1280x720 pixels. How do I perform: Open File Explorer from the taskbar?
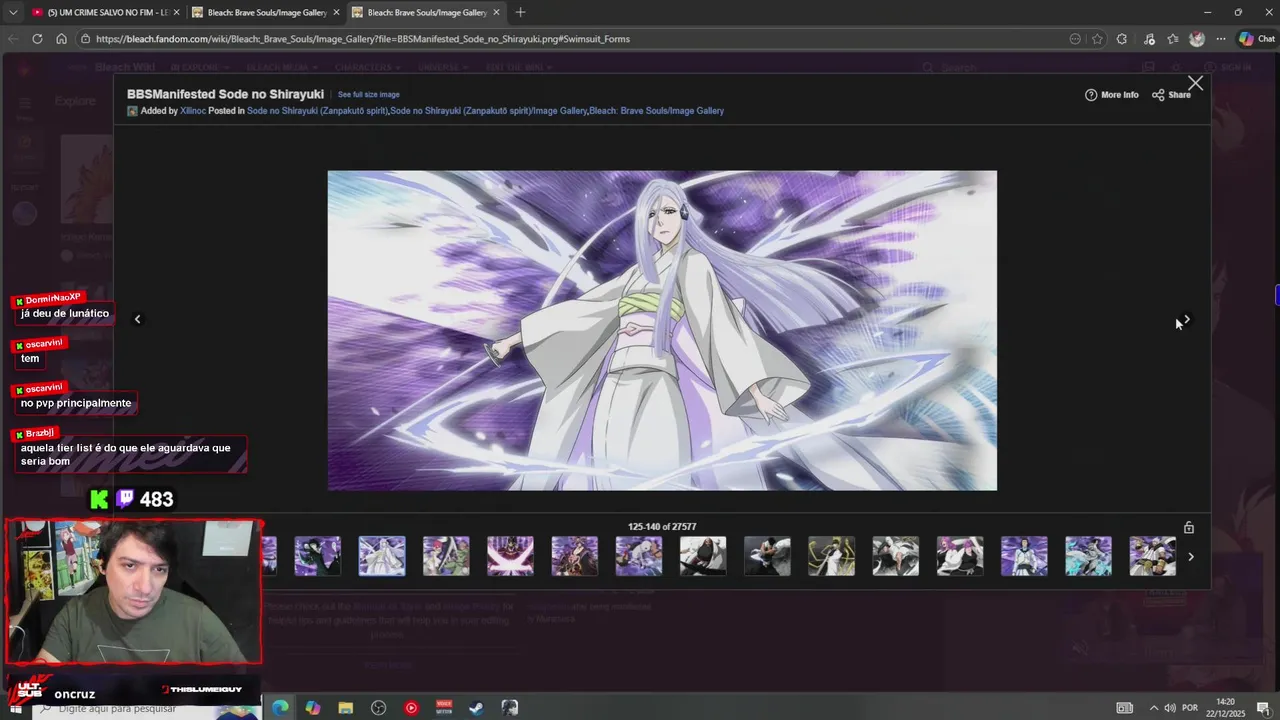coord(346,708)
